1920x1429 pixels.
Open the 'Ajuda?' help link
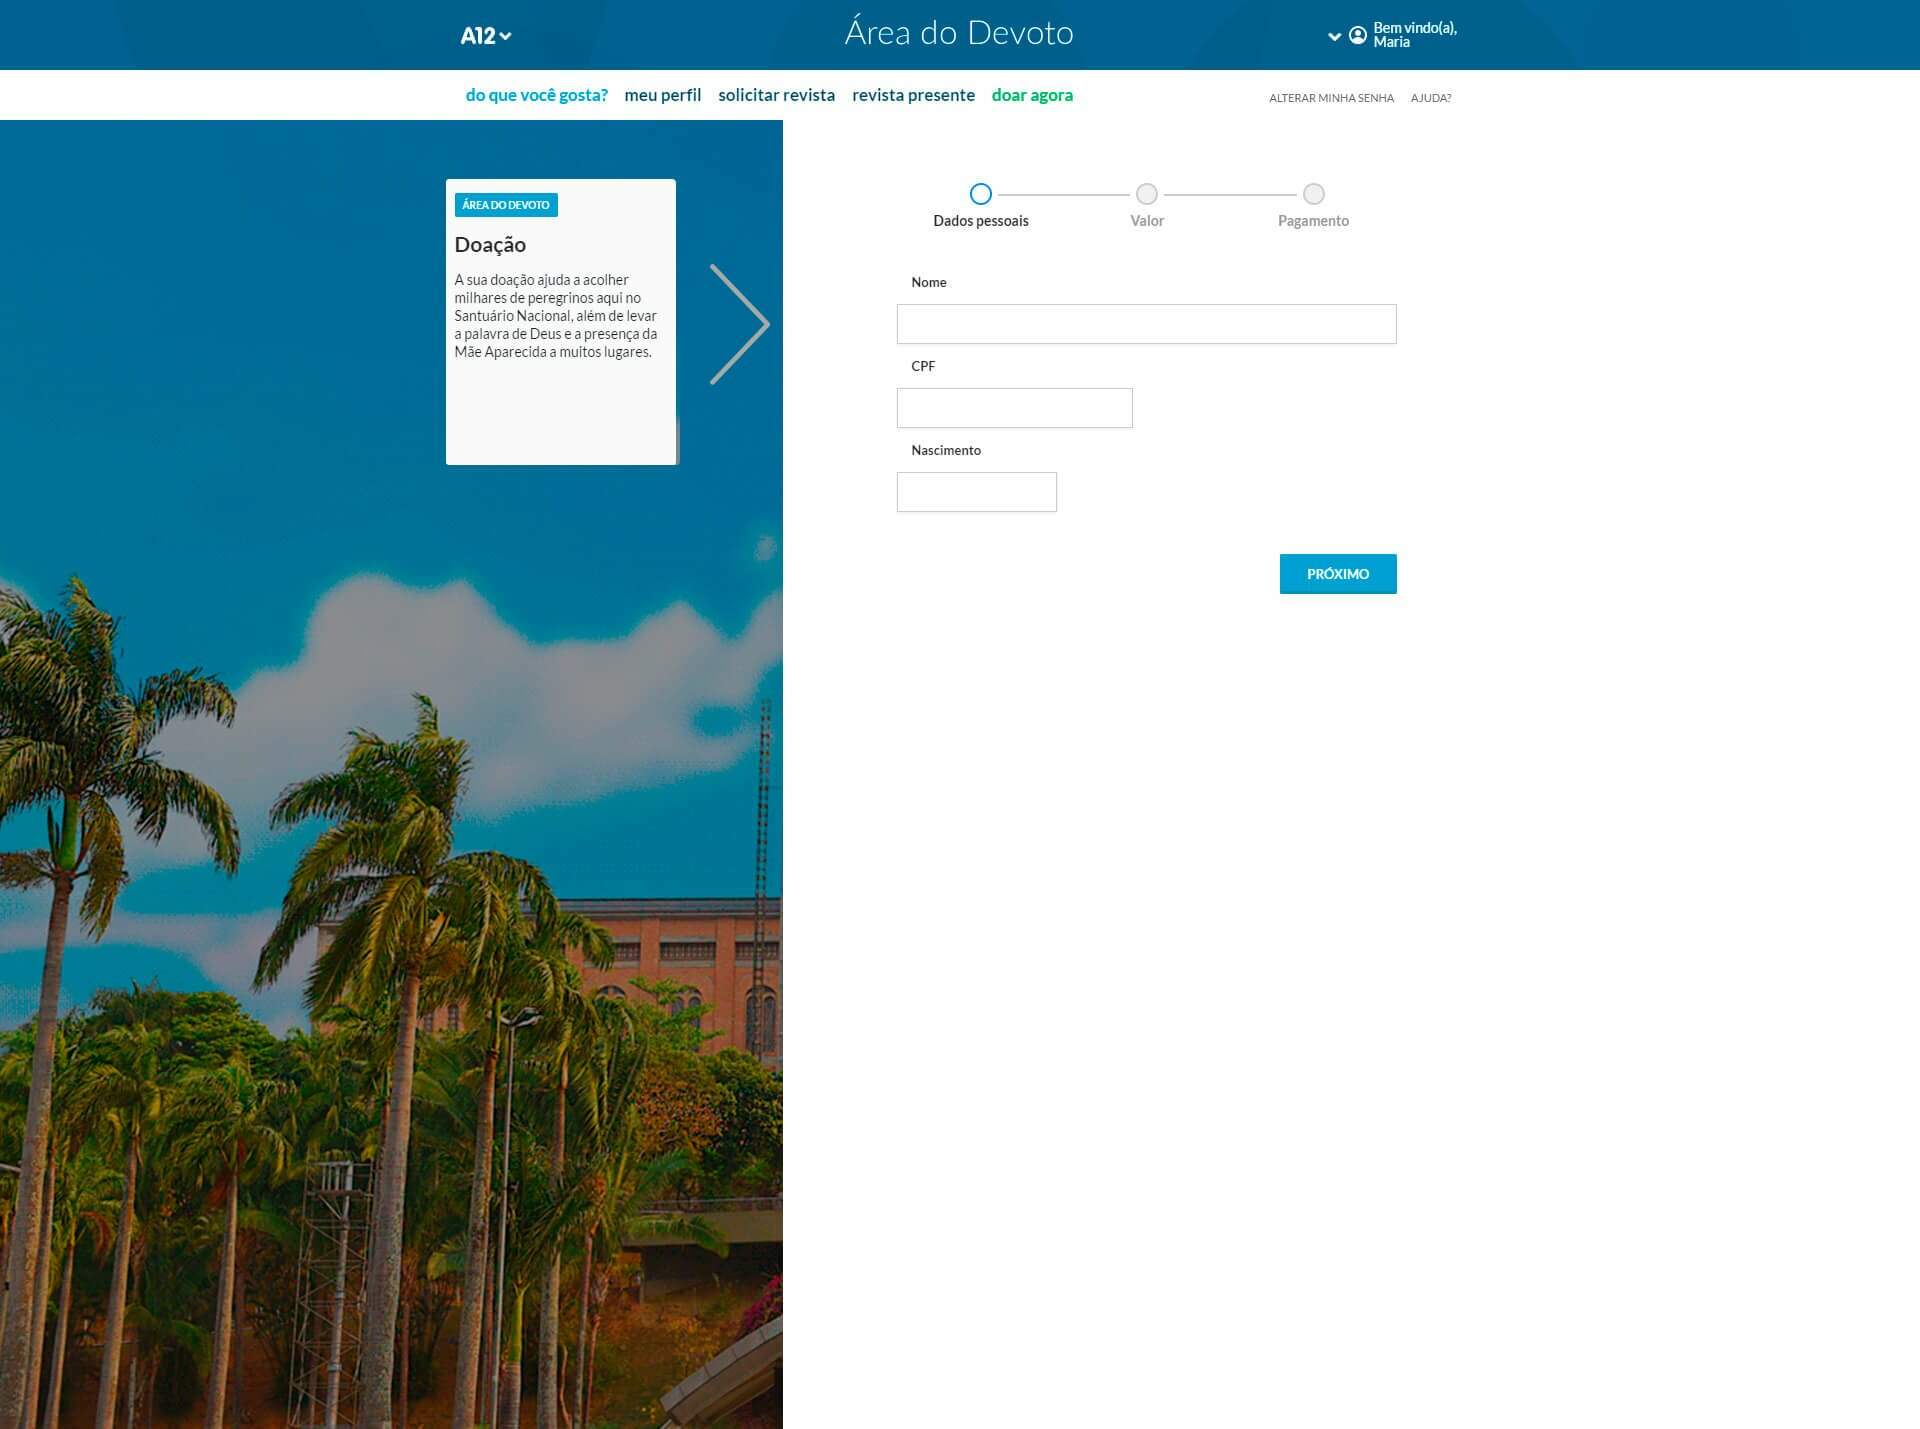pos(1430,98)
